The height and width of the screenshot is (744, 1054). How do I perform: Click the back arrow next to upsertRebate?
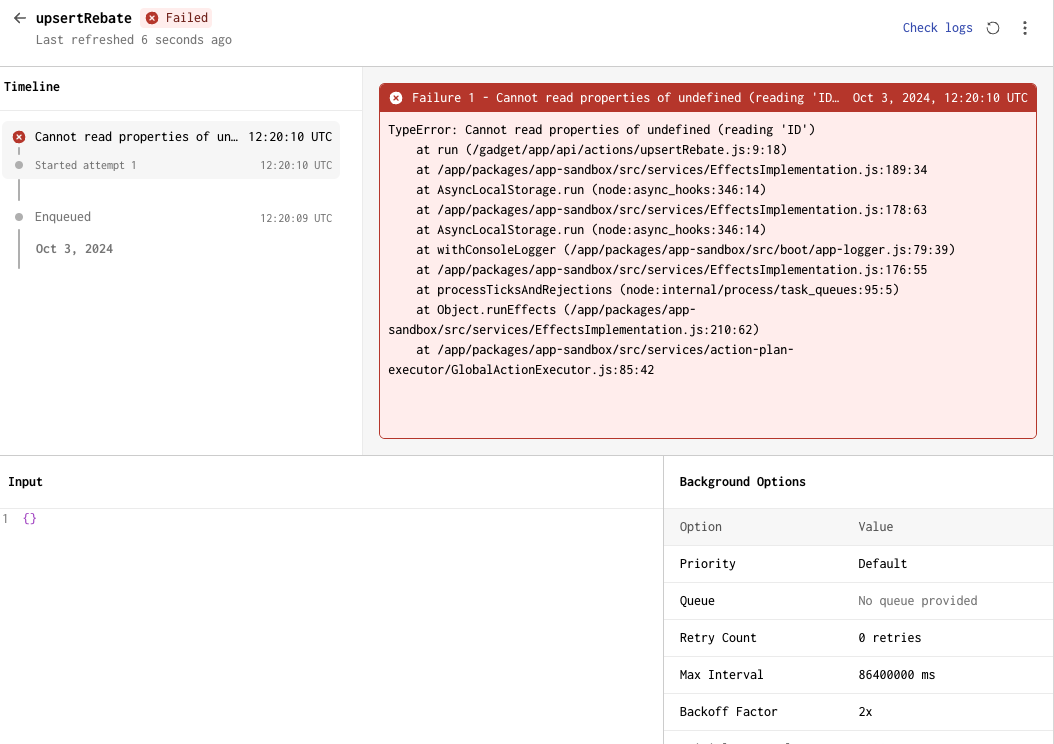point(19,18)
